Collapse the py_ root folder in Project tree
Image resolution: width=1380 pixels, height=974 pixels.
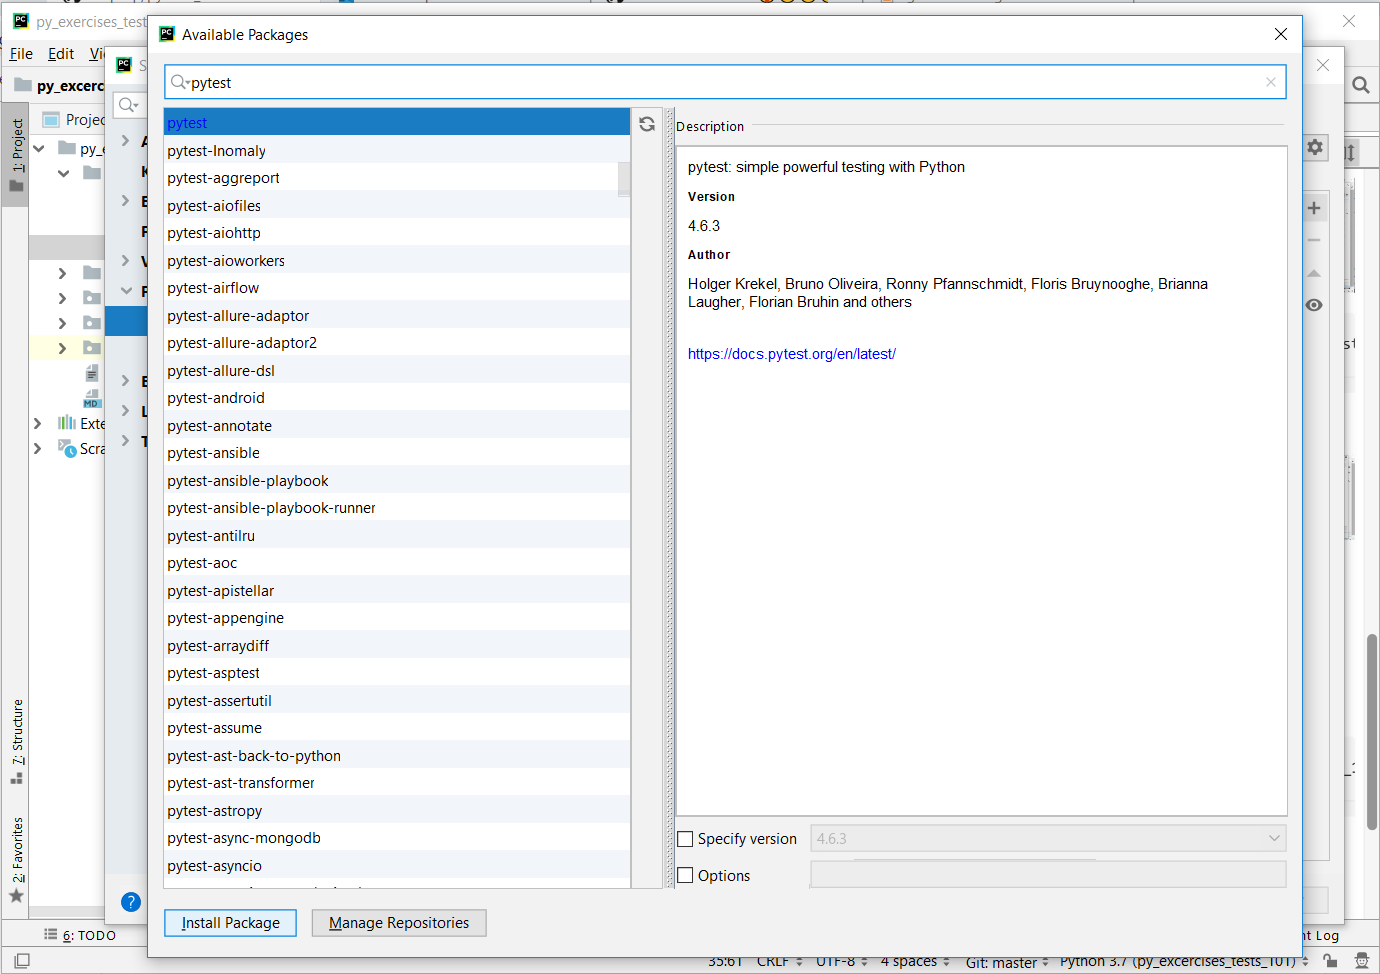pyautogui.click(x=39, y=148)
